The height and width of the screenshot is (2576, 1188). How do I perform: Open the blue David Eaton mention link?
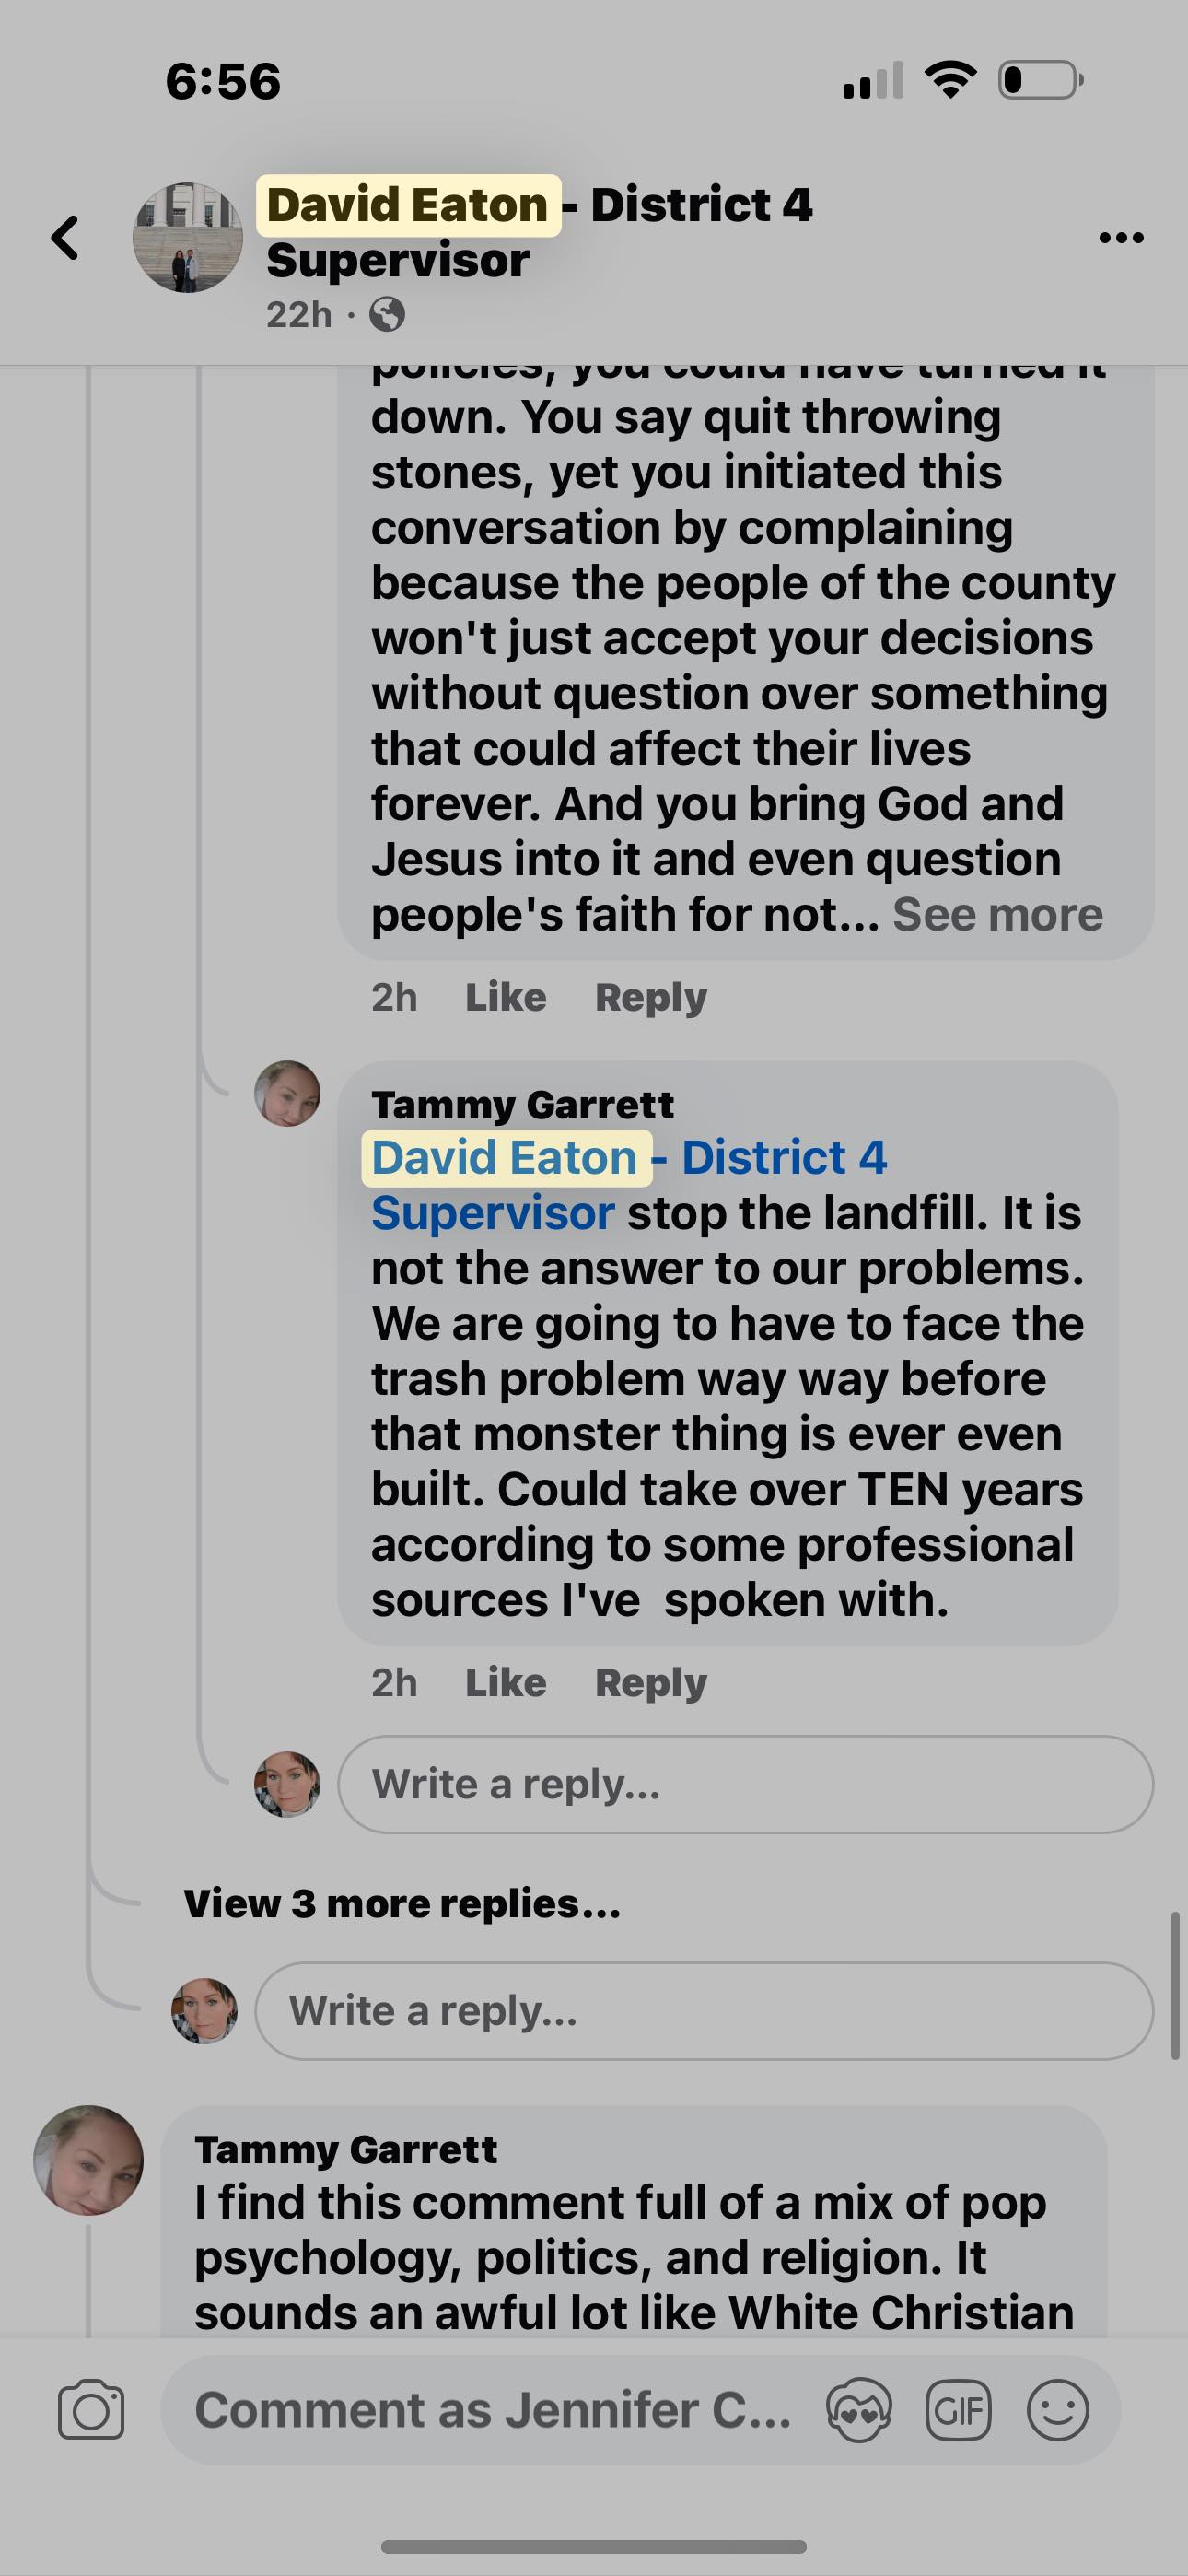coord(505,1158)
